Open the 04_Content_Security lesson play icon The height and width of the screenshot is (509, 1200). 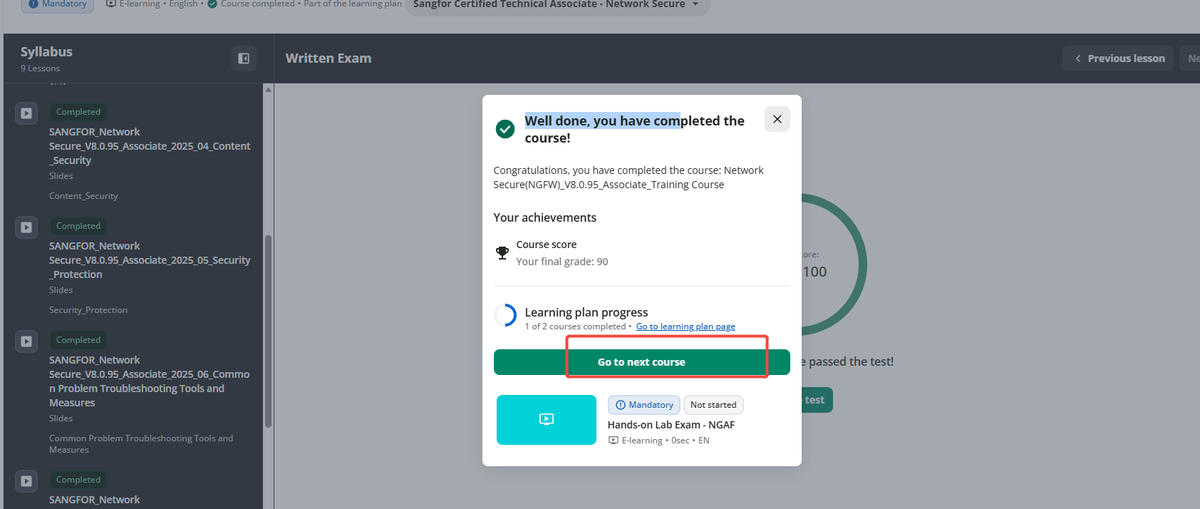tap(26, 114)
